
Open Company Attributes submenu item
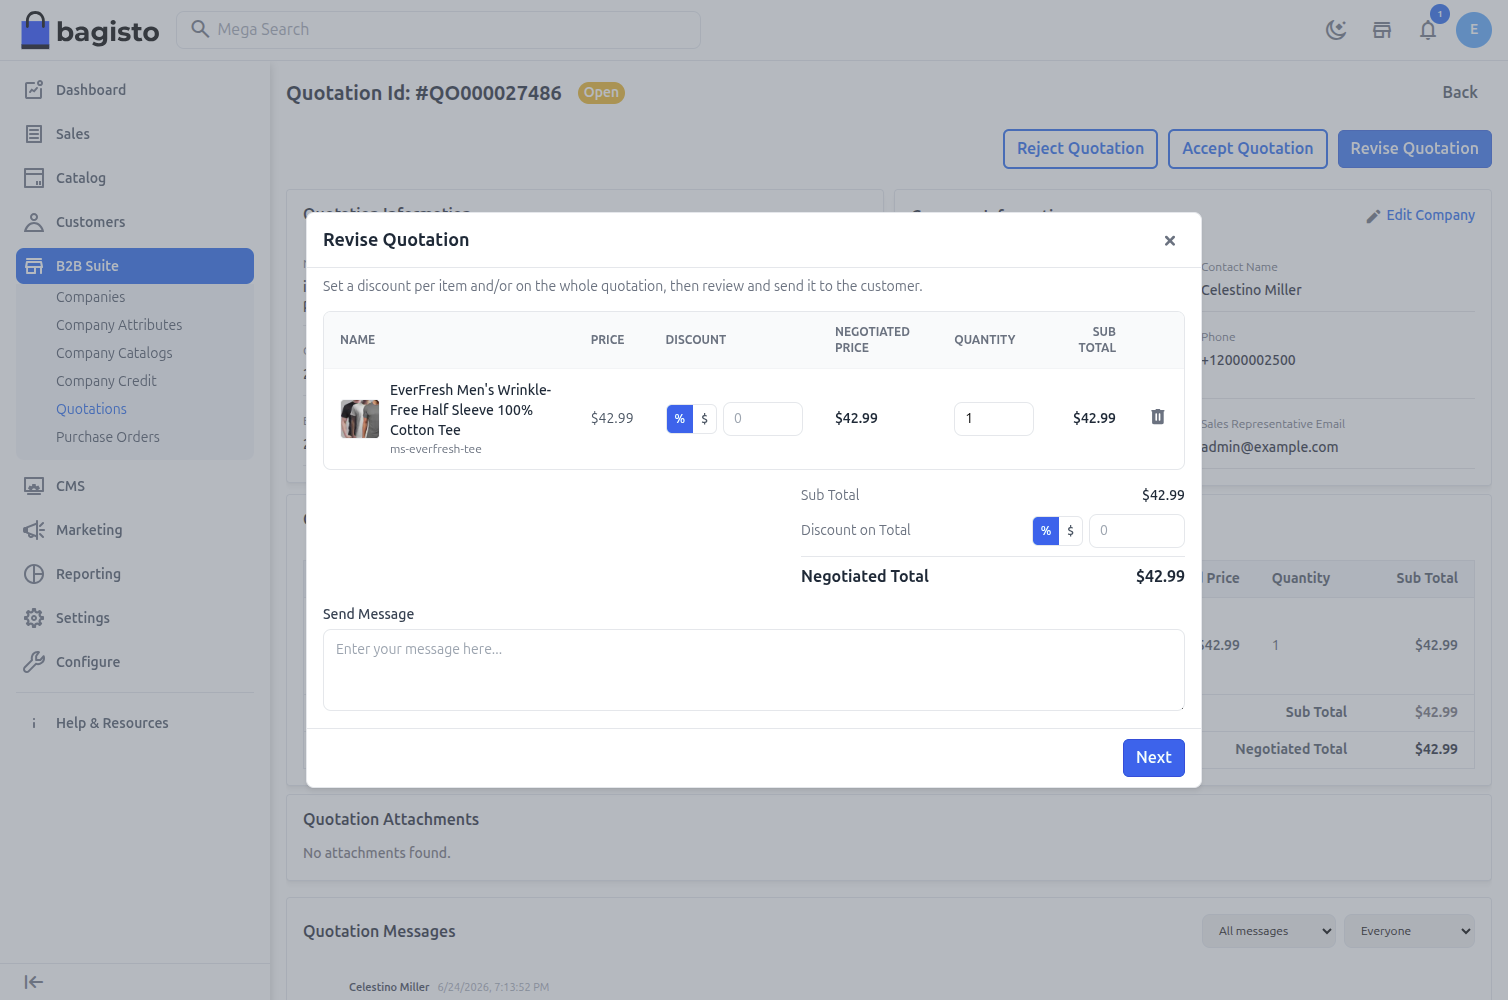pyautogui.click(x=119, y=325)
